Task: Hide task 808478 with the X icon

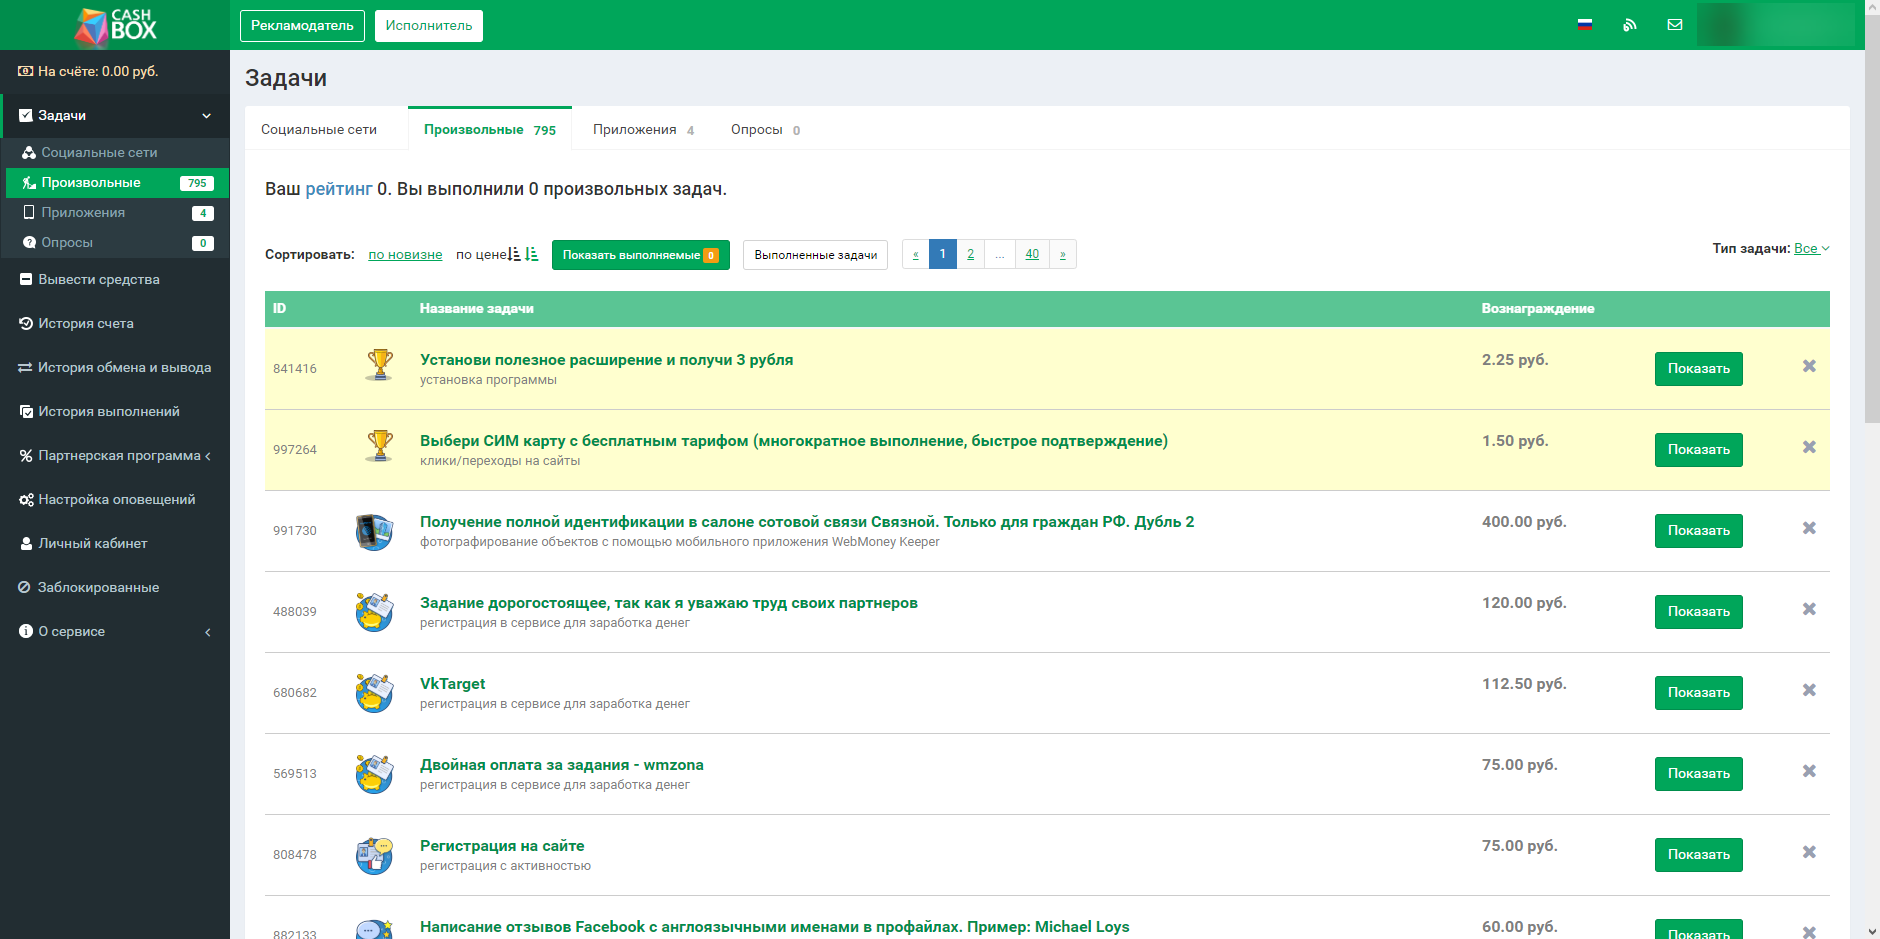Action: pyautogui.click(x=1809, y=852)
